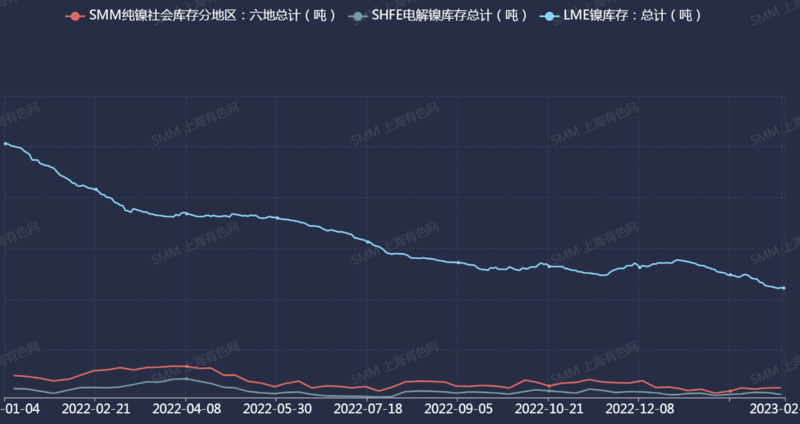Select grey SHFE line point at 2022-04-08
This screenshot has width=800, height=424.
click(x=186, y=379)
